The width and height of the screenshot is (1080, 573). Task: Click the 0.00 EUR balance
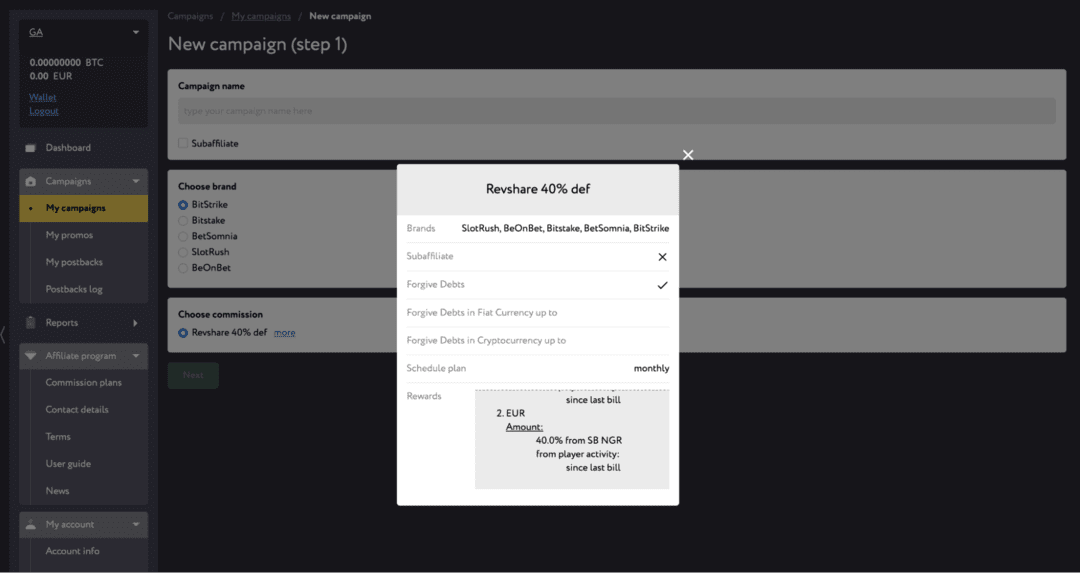point(50,76)
